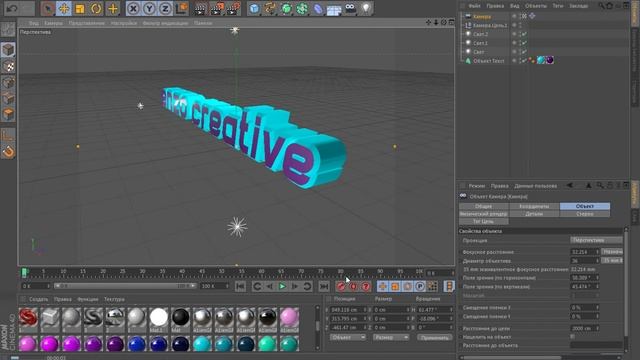Activate the Scale tool
Screen dimensions: 640x360
tap(80, 9)
